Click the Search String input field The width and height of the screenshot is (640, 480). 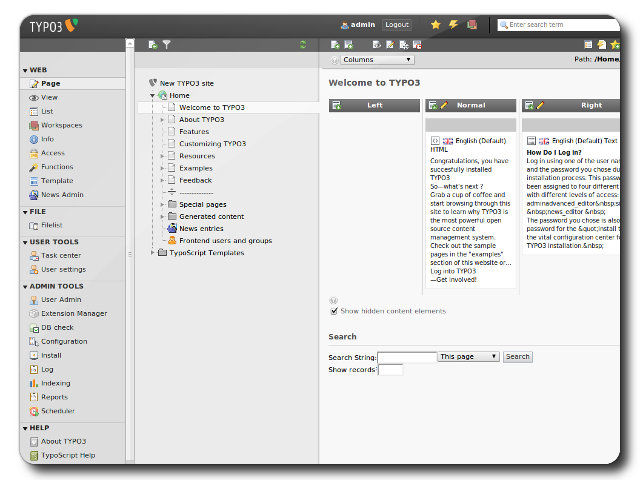click(407, 357)
